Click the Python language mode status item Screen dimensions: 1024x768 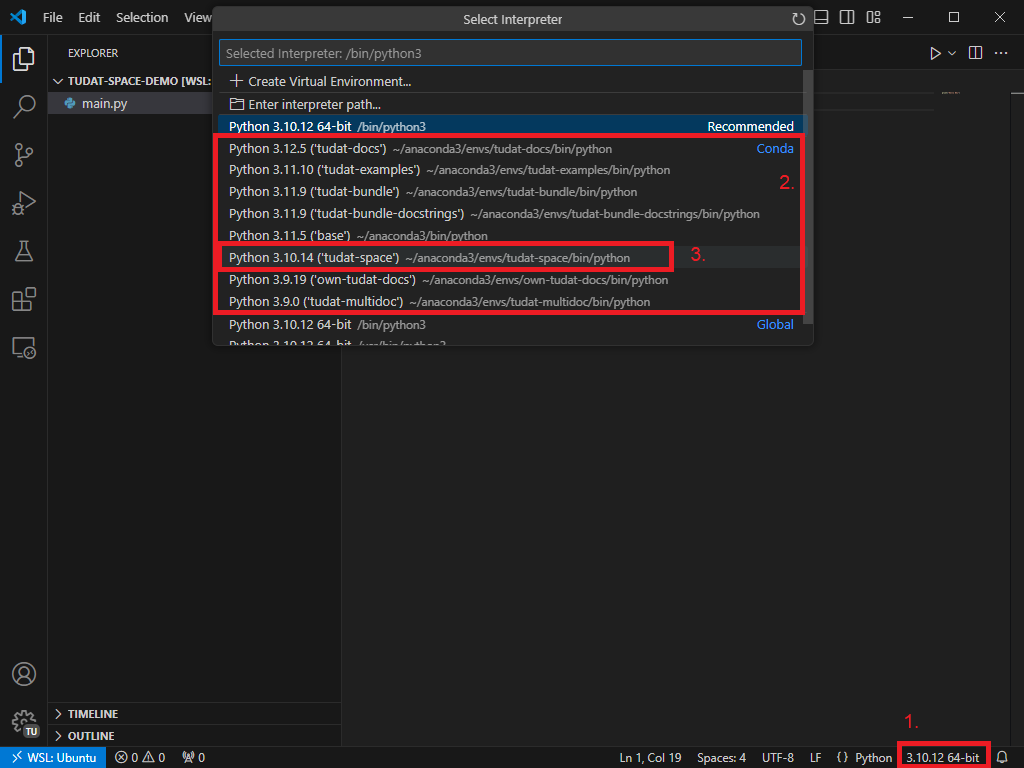(x=873, y=758)
